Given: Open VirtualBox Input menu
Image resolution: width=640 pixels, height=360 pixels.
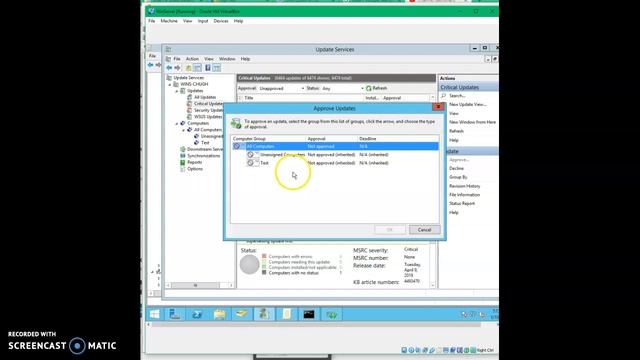Looking at the screenshot, I should pyautogui.click(x=203, y=21).
